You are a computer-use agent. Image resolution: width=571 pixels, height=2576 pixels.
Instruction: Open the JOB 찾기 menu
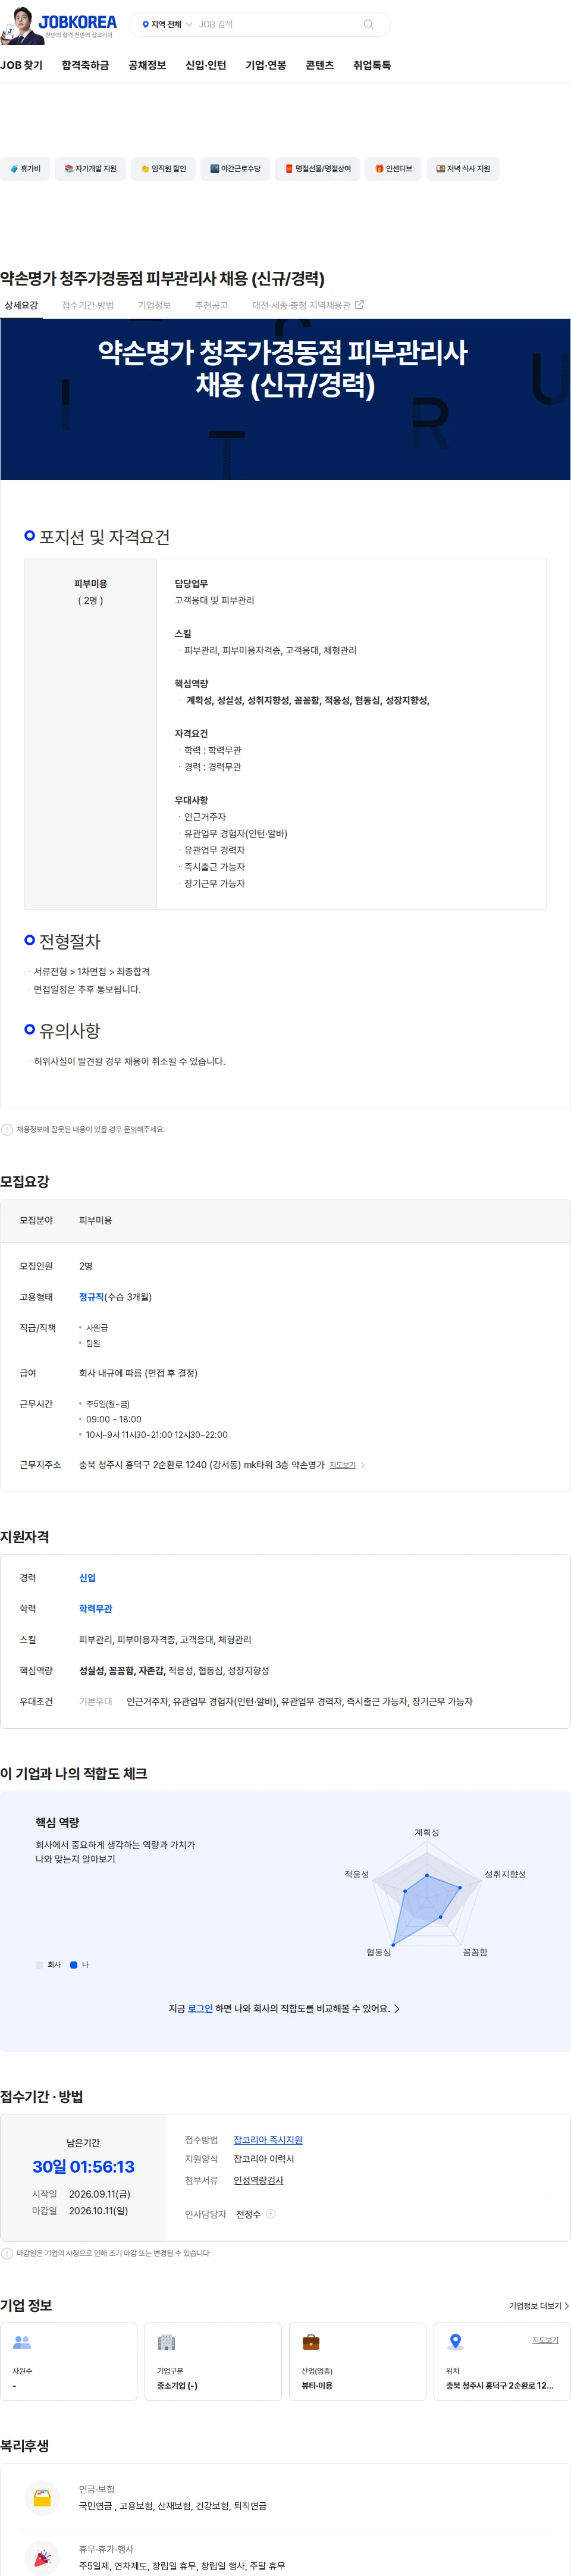click(21, 65)
